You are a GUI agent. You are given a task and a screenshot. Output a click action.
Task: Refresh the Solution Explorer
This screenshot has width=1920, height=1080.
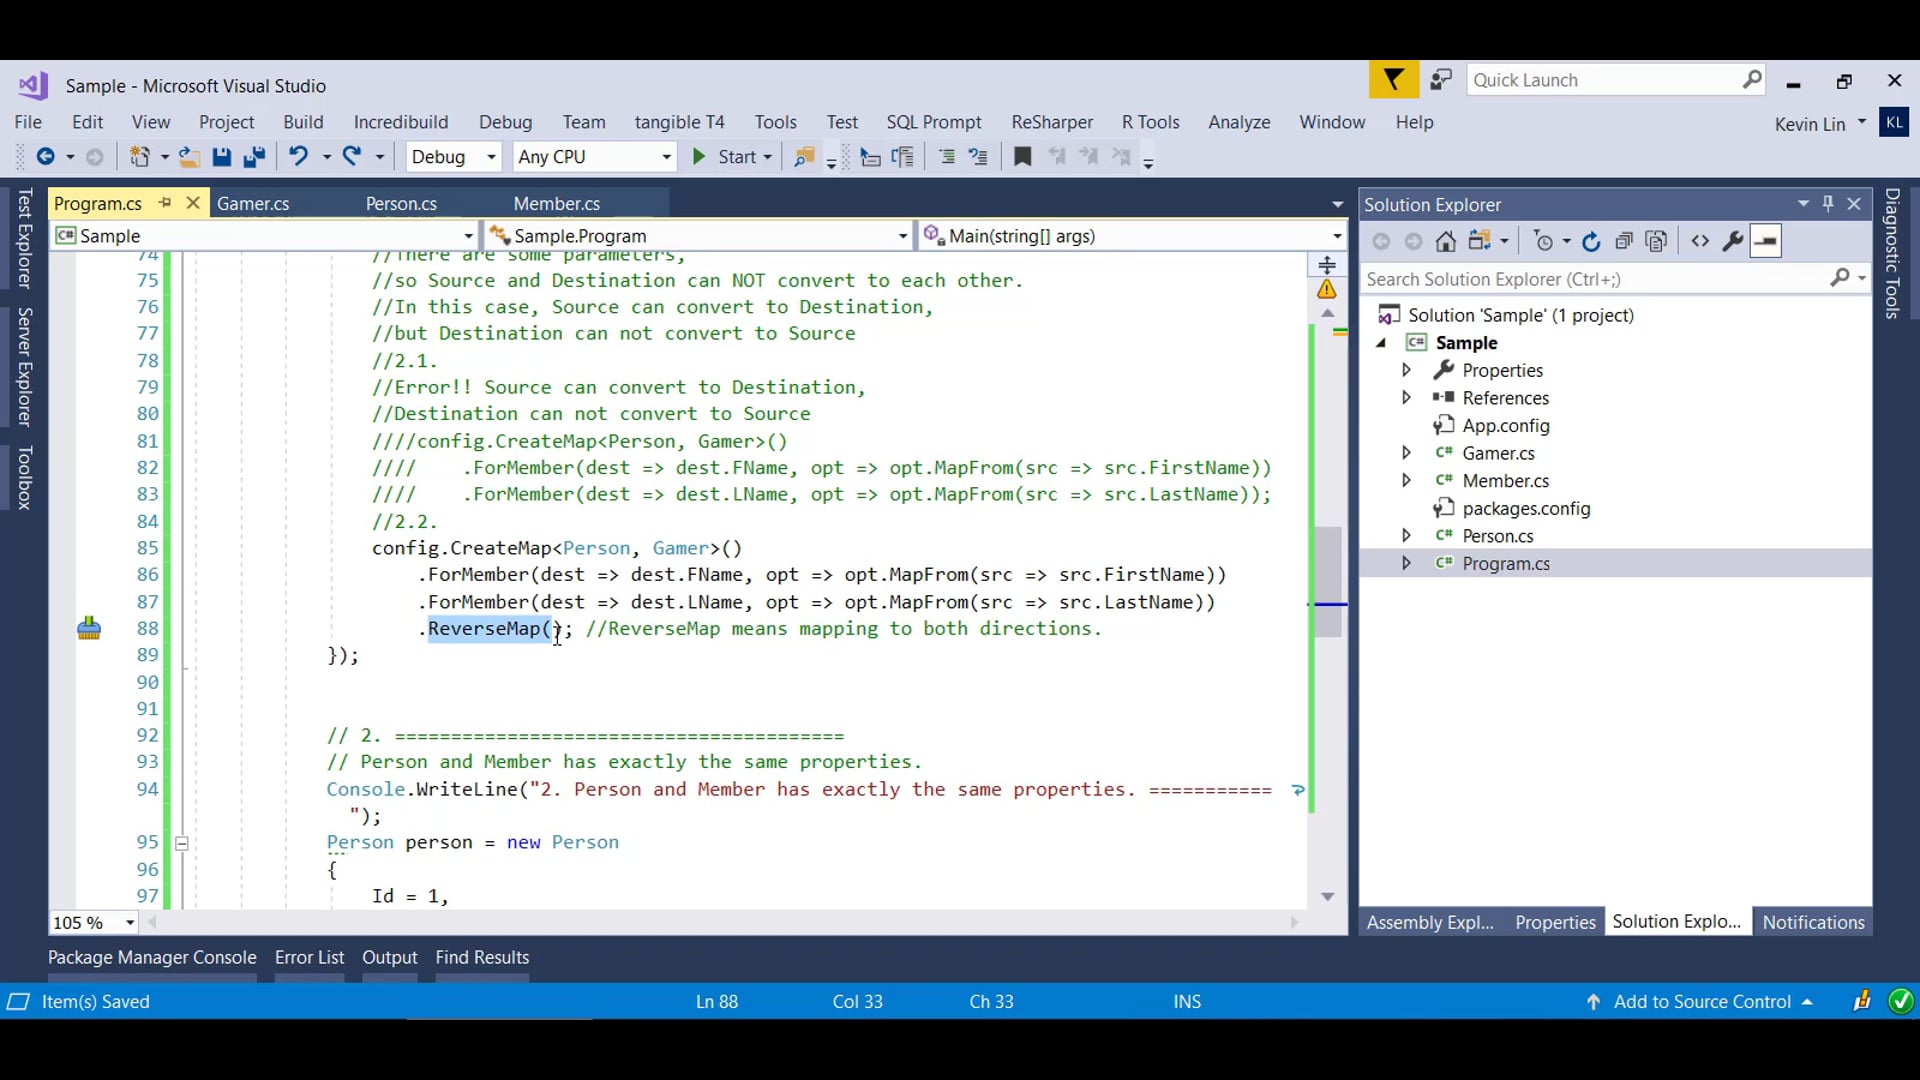1591,241
